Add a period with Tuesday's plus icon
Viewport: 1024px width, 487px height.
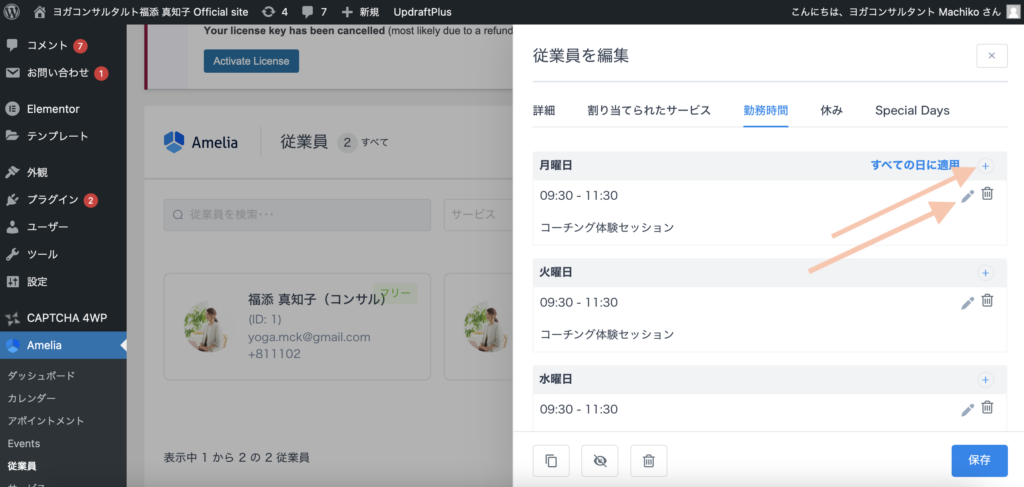(984, 273)
